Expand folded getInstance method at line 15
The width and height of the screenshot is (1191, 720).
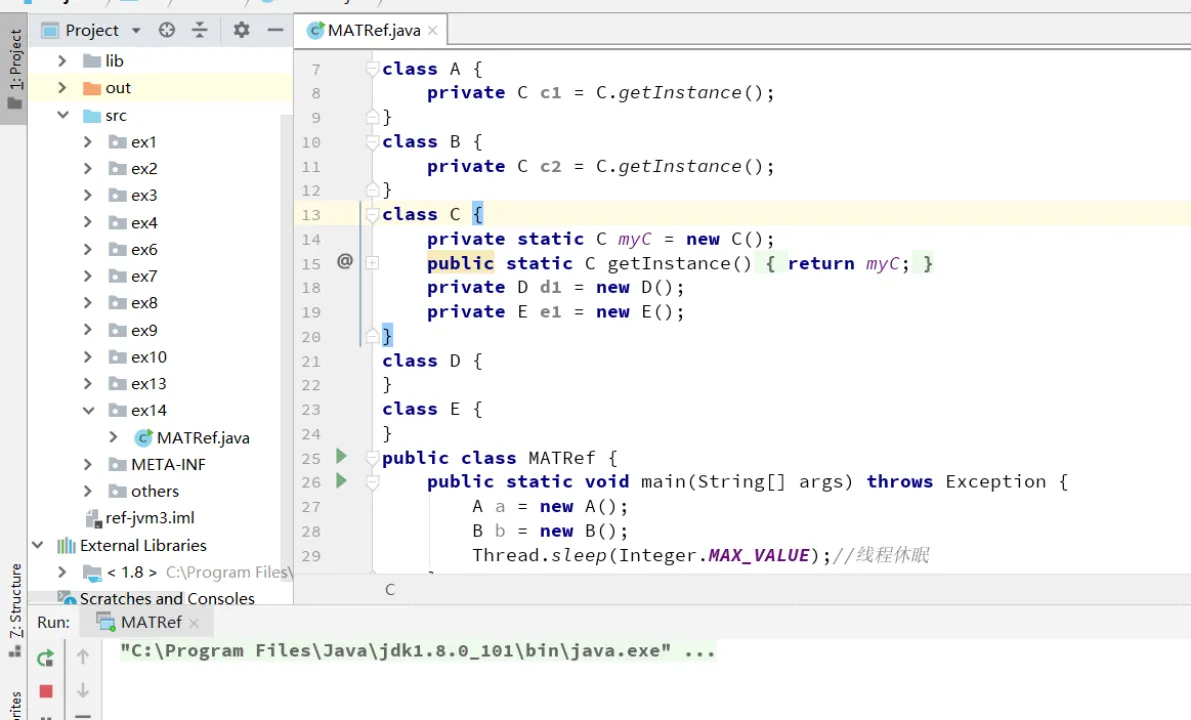(x=372, y=263)
